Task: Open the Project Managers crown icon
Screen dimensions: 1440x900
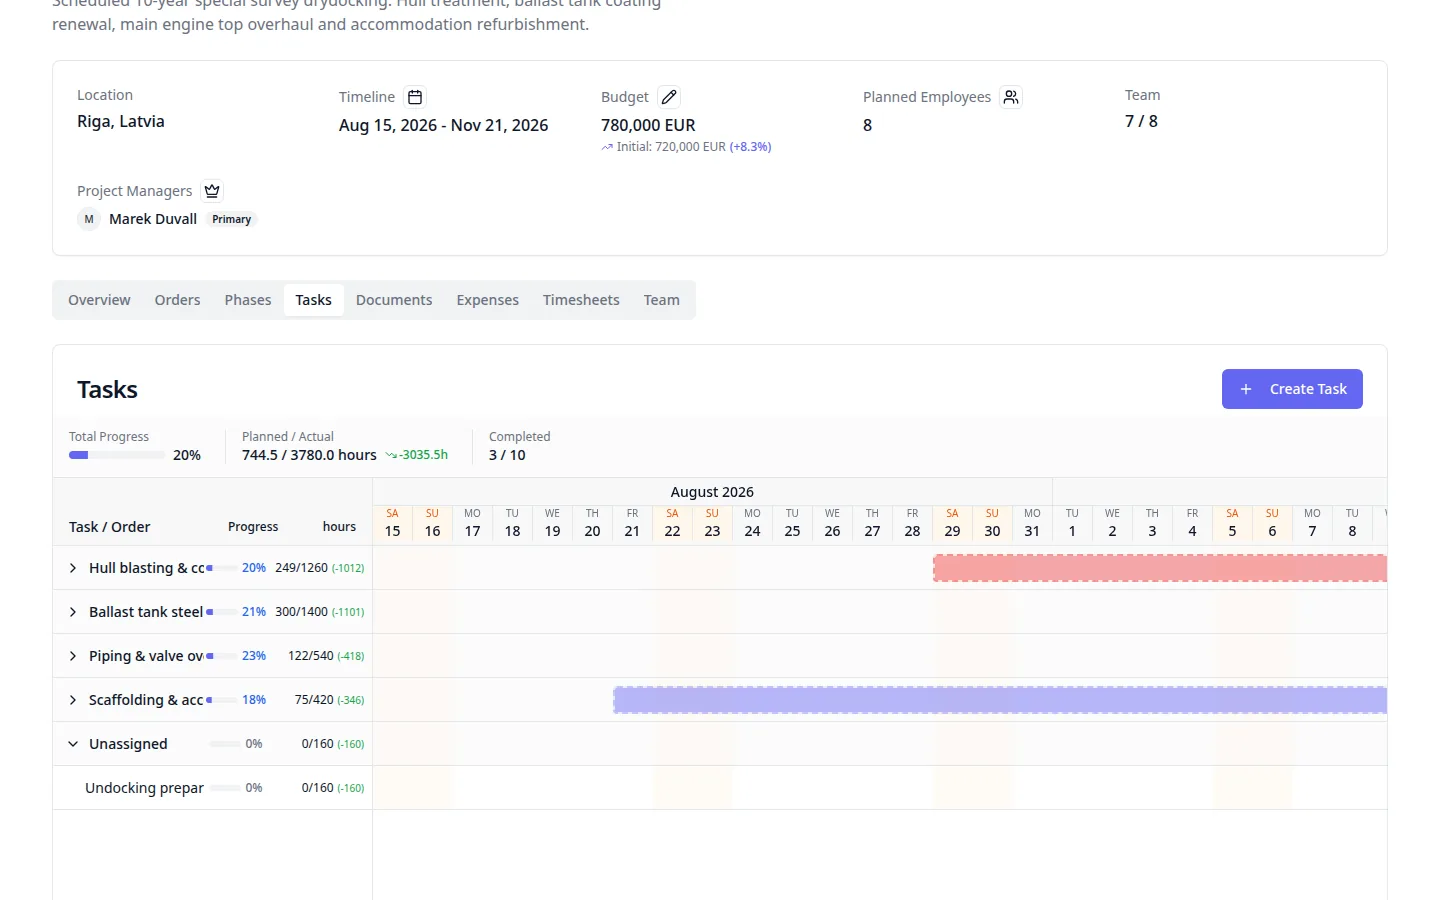Action: tap(212, 191)
